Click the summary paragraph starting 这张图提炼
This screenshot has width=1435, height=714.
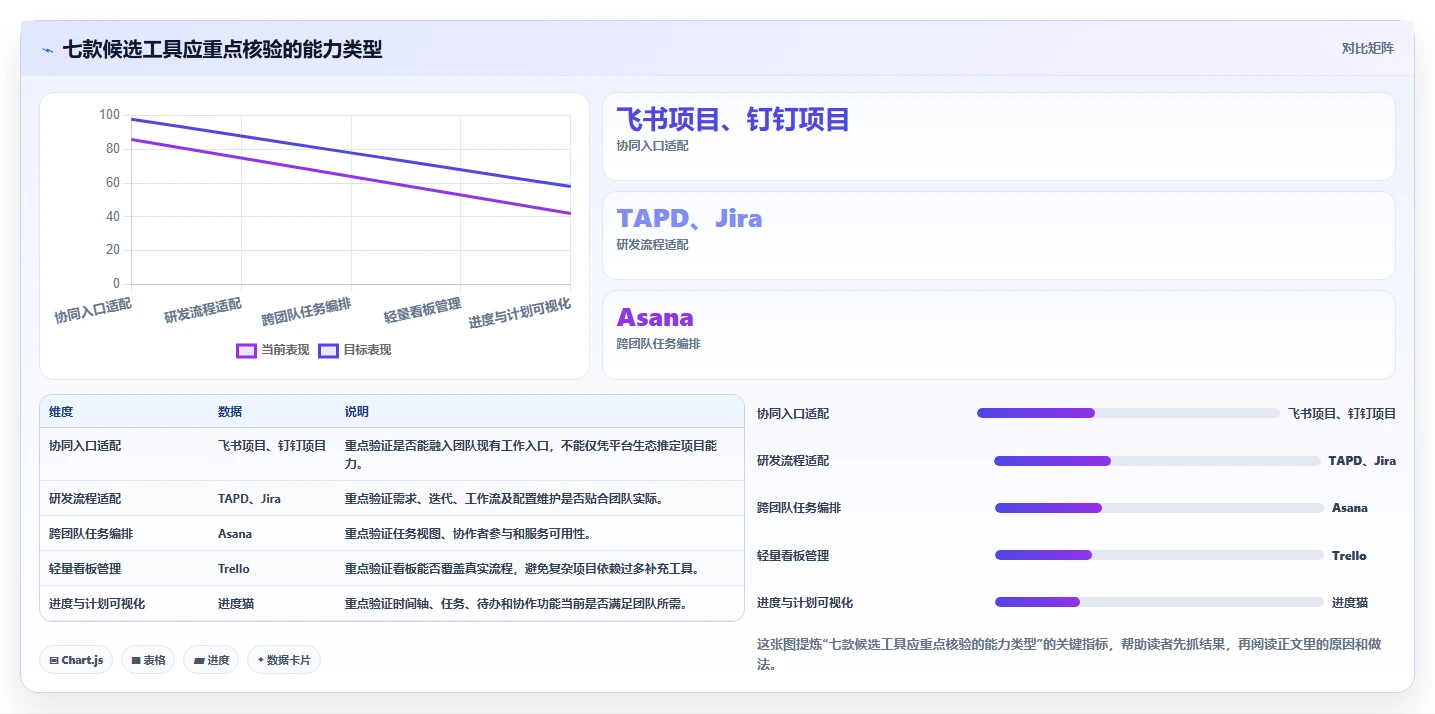coord(1069,654)
